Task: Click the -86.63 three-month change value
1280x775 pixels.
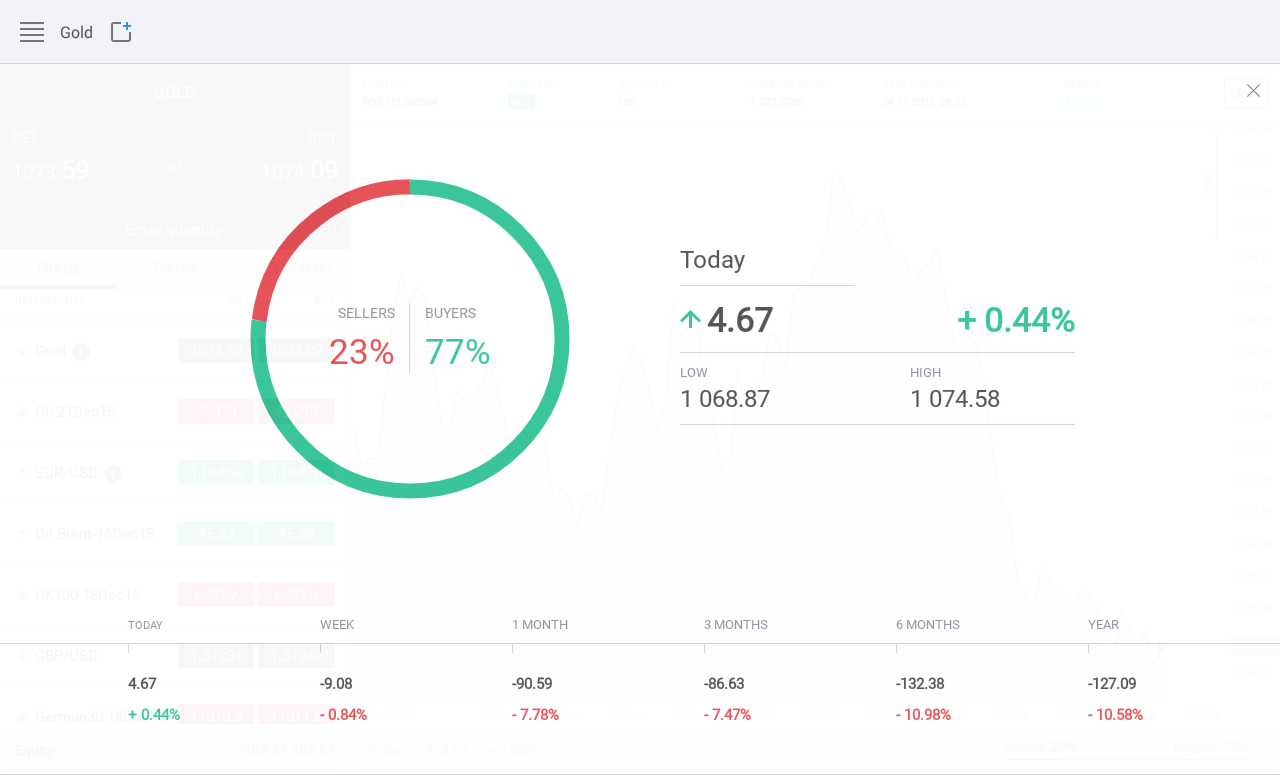Action: tap(724, 684)
